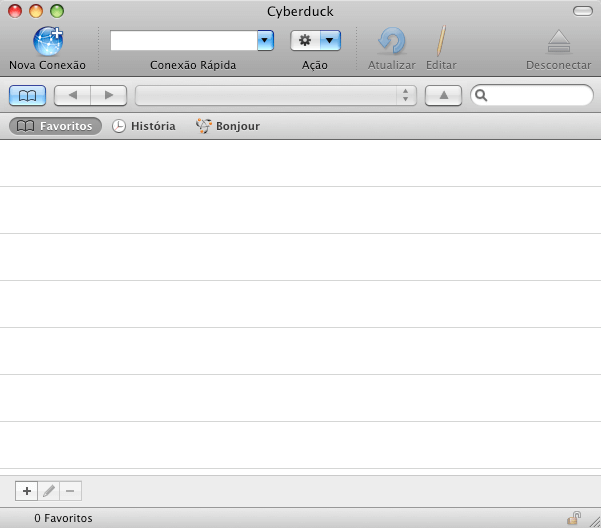The height and width of the screenshot is (528, 601).
Task: Open the Ação dropdown arrow
Action: click(x=330, y=41)
